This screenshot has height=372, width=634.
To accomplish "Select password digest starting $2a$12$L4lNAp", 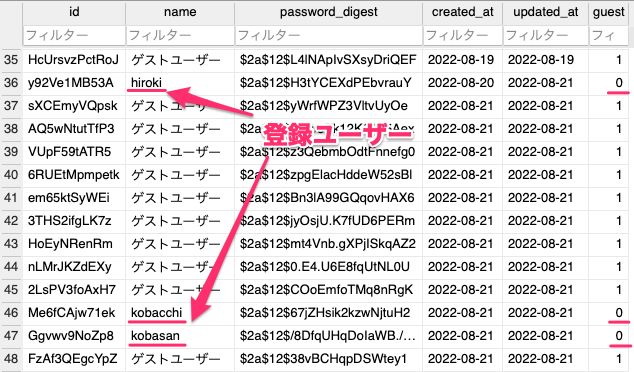I will click(x=328, y=60).
